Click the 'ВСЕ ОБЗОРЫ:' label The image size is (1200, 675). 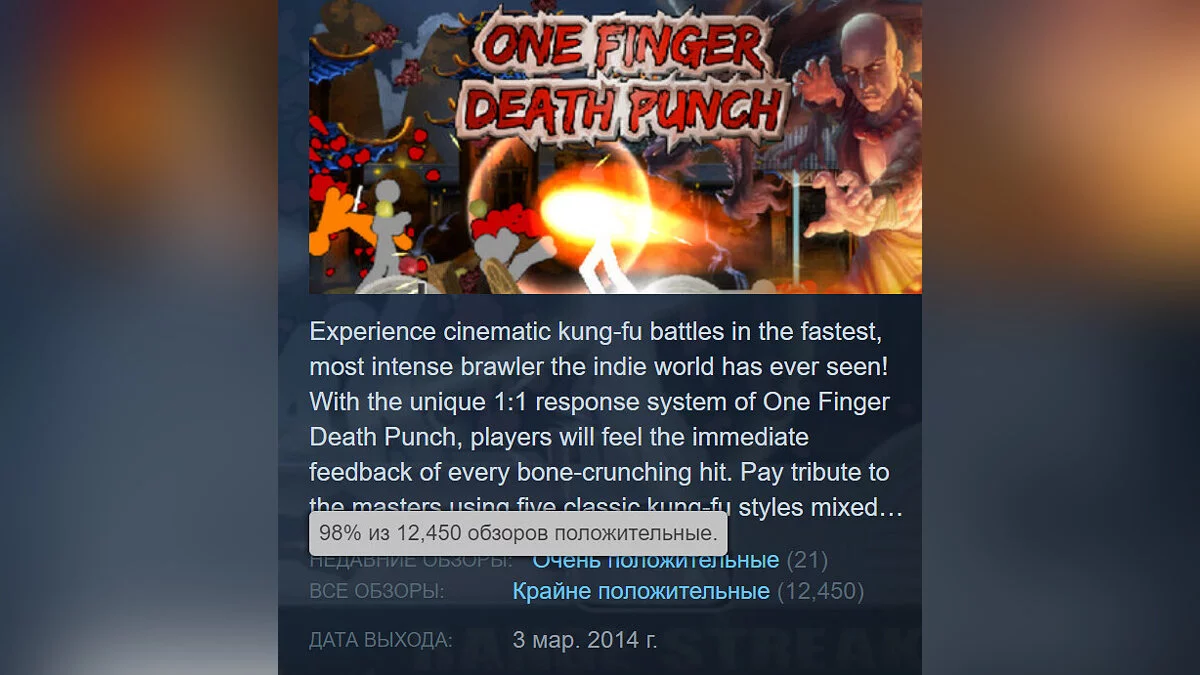coord(377,592)
